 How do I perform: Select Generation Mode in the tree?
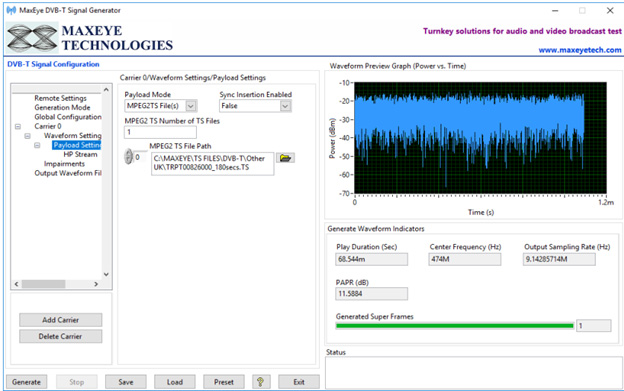click(62, 107)
